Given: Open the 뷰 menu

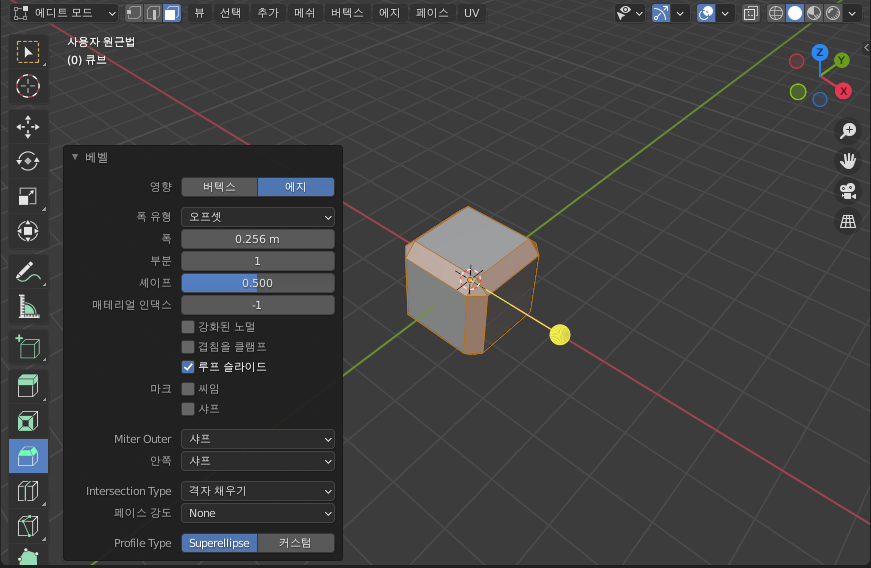Looking at the screenshot, I should point(199,13).
